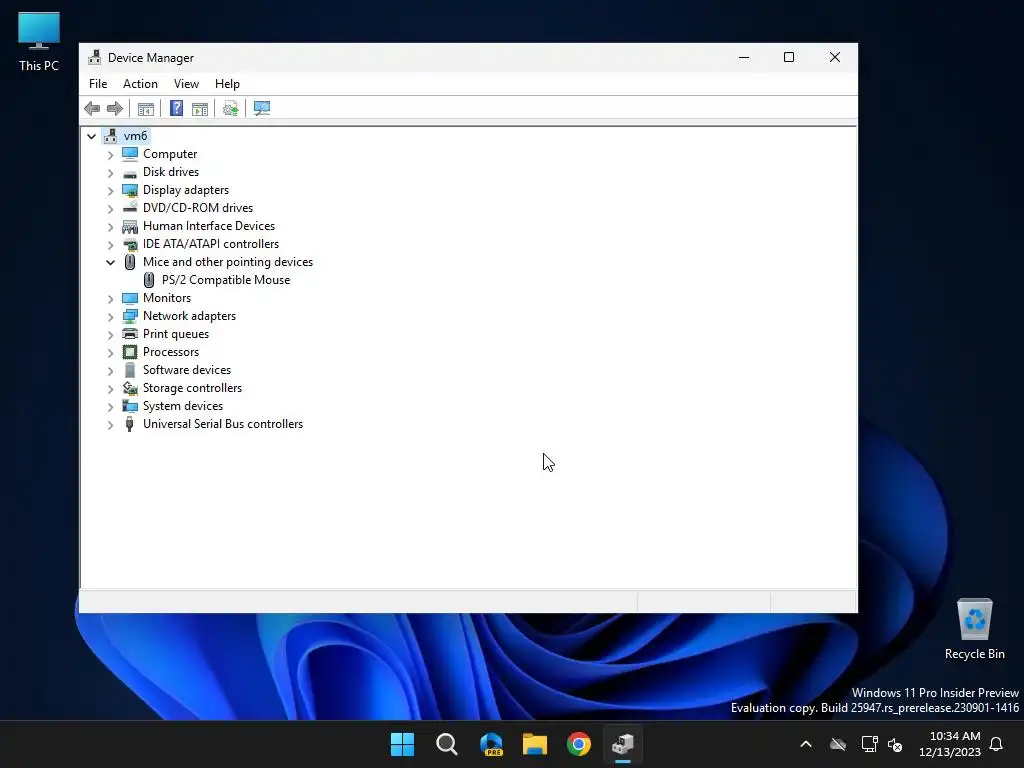
Task: Expand the System devices category
Action: [x=110, y=407]
